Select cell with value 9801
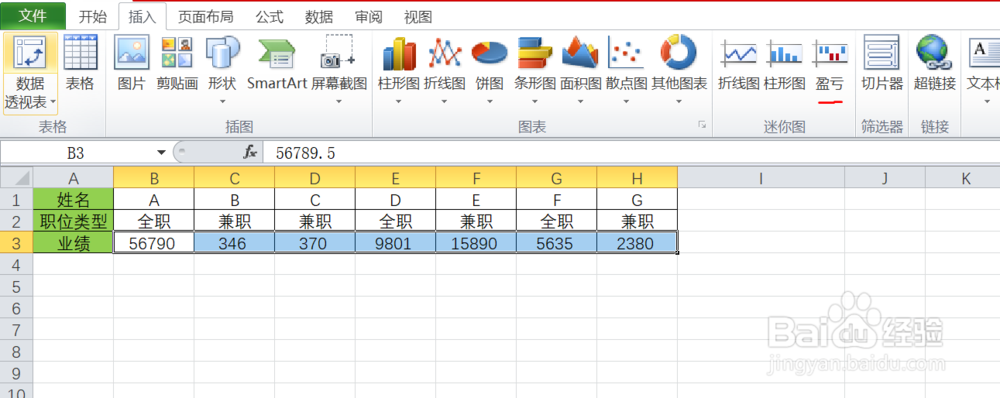 tap(395, 243)
